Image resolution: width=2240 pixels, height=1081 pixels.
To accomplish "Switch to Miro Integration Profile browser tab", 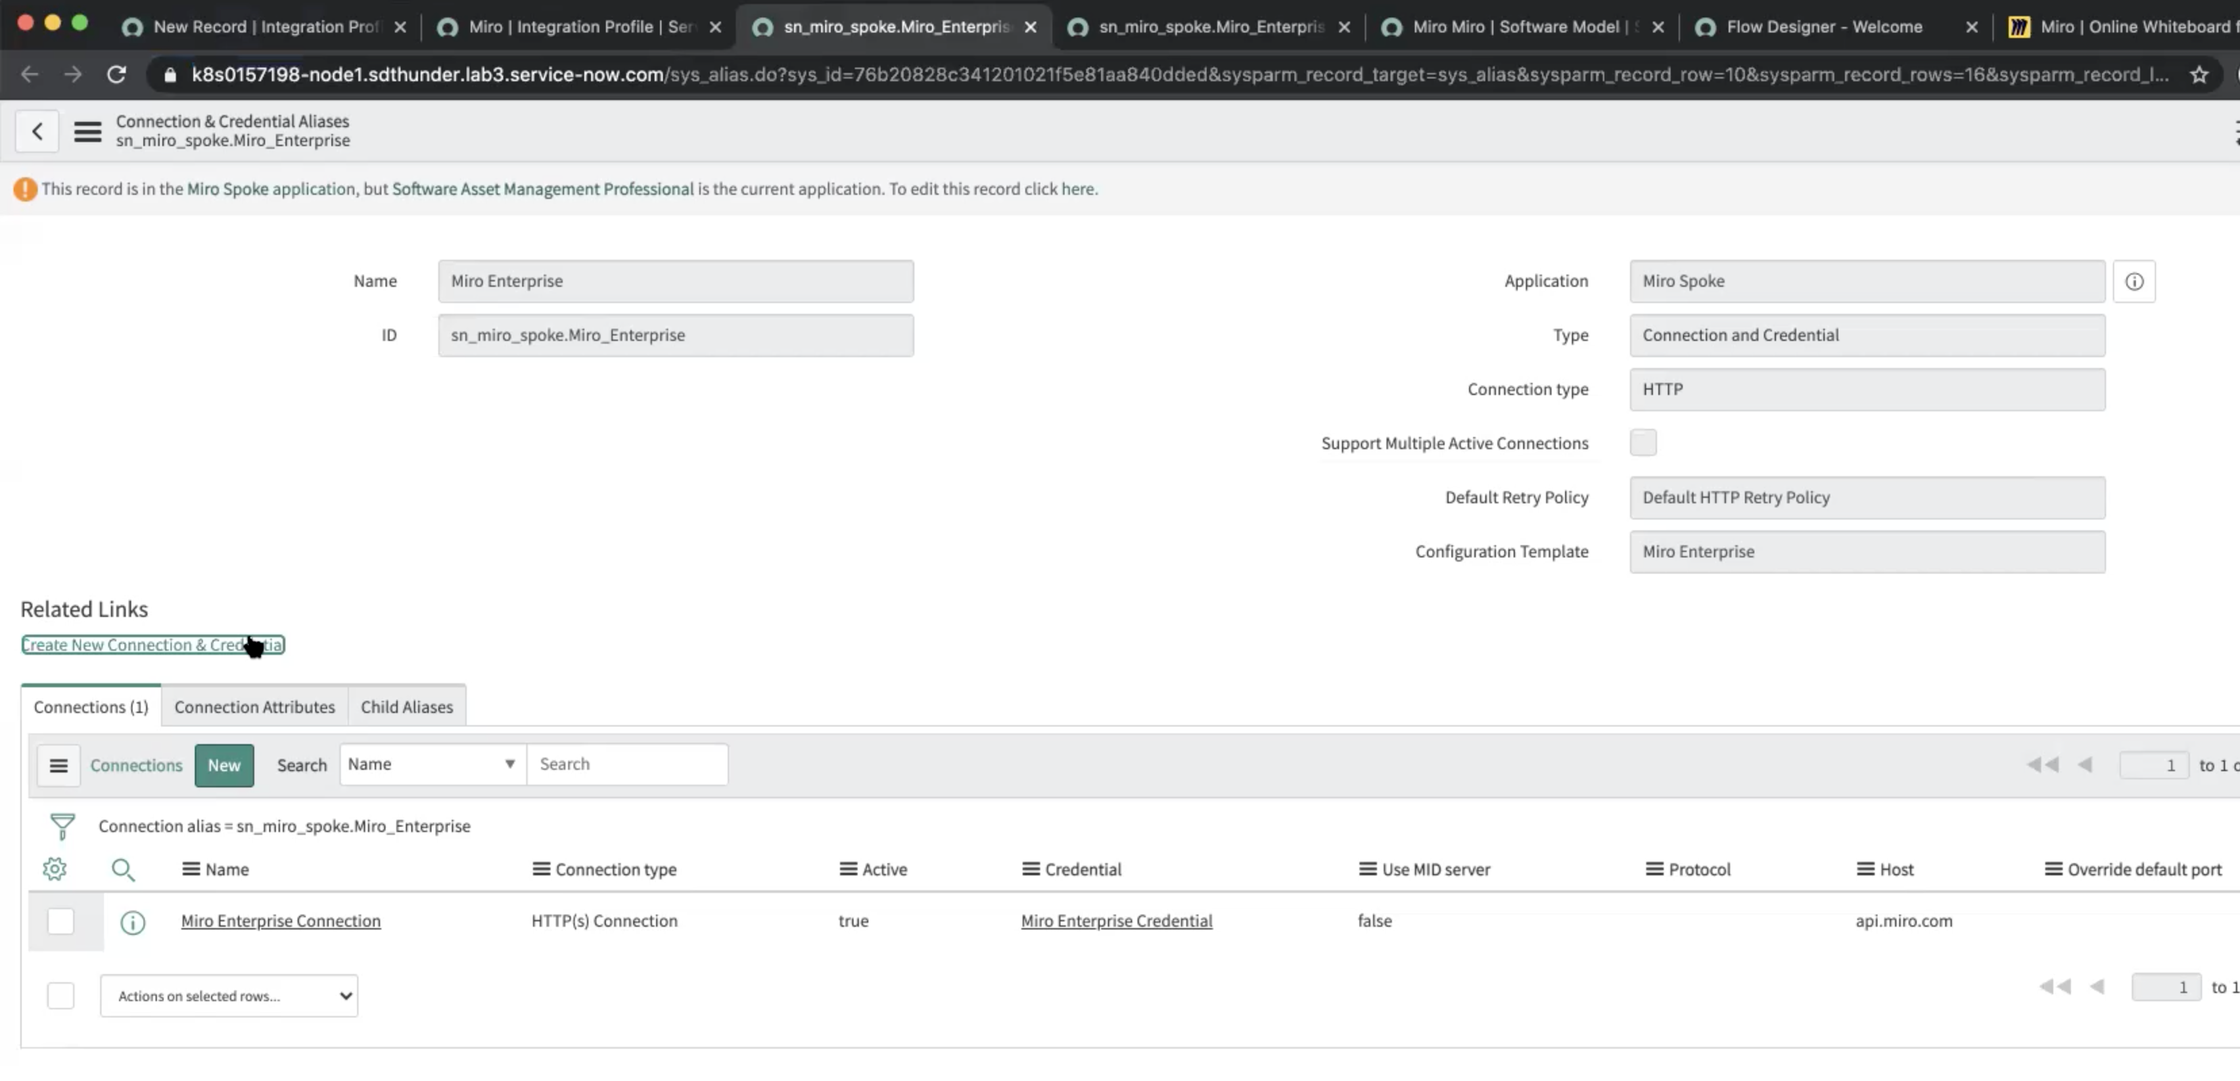I will pyautogui.click(x=580, y=27).
